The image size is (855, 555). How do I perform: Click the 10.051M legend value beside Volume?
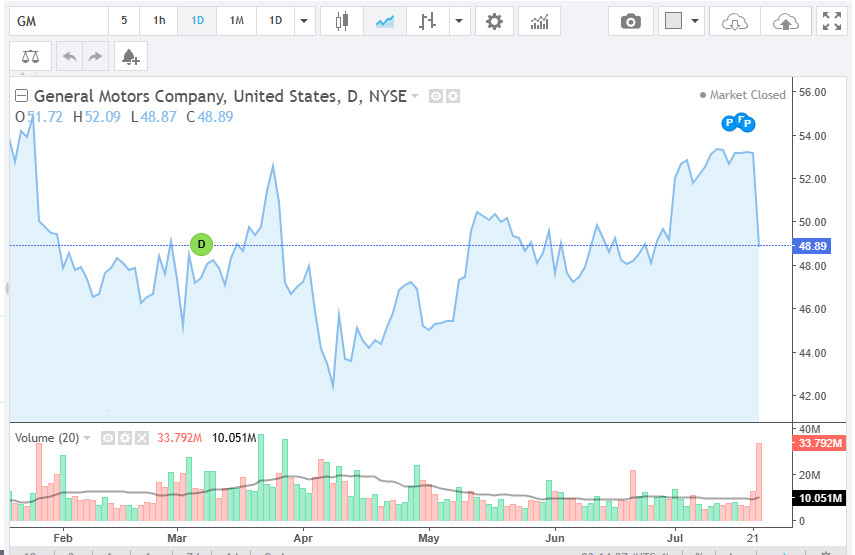234,438
